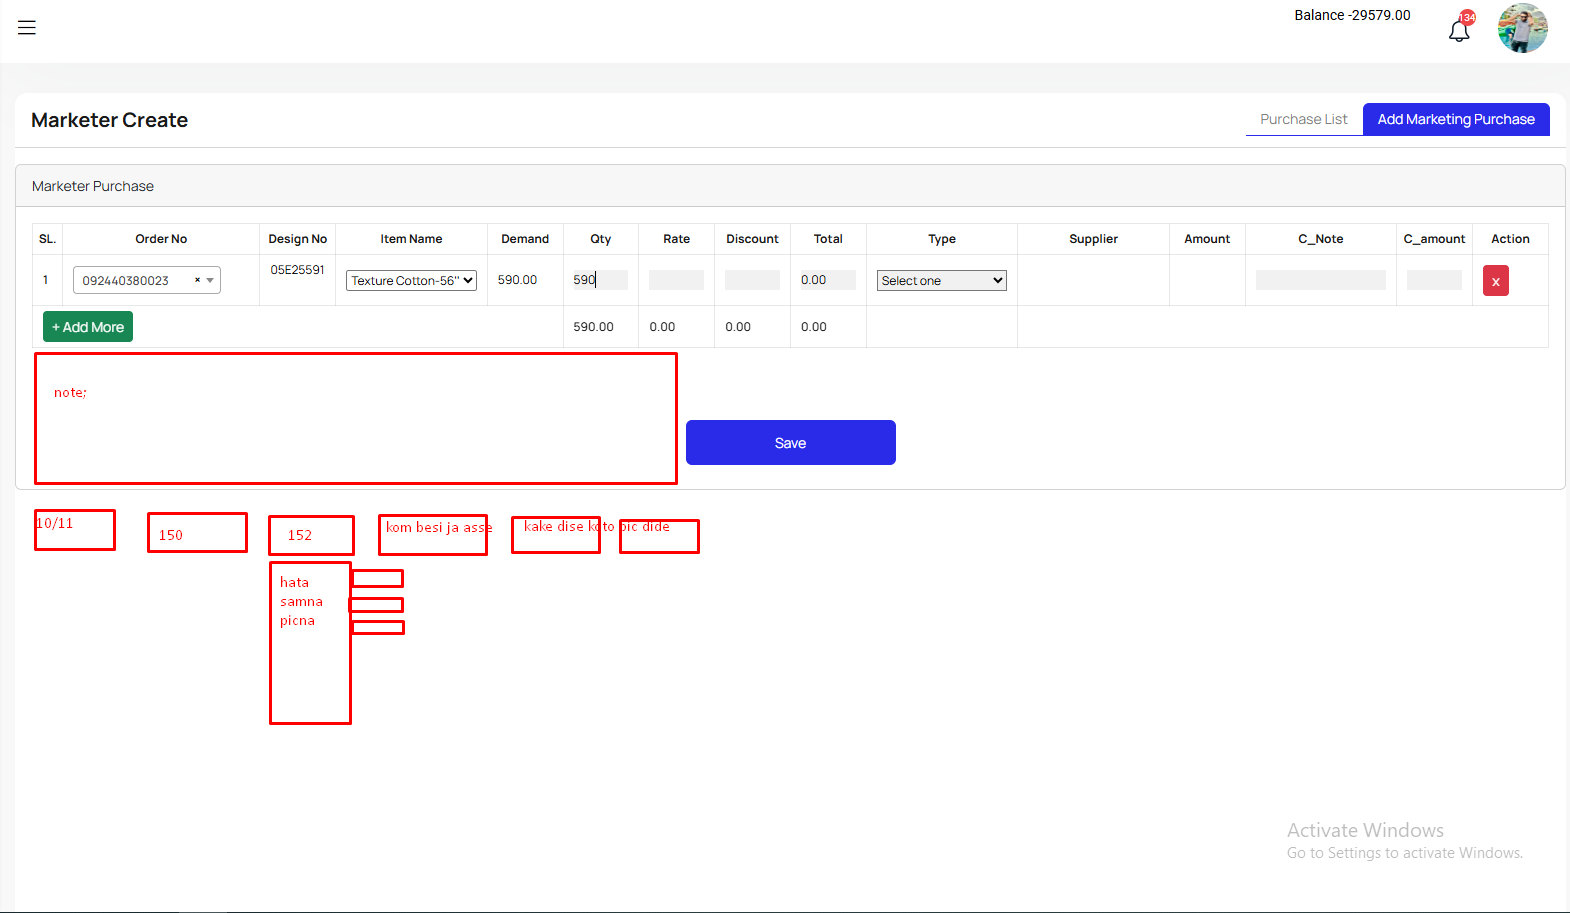Click the C_amount input field
This screenshot has width=1570, height=913.
(x=1434, y=280)
